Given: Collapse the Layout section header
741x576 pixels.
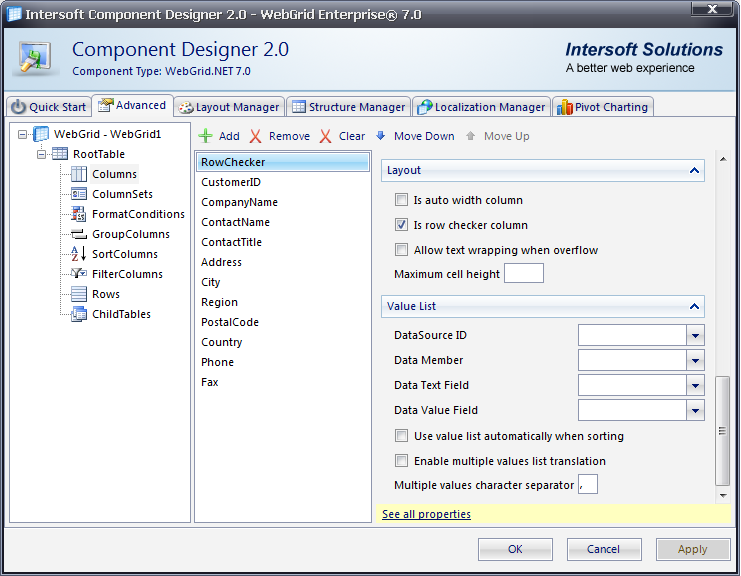Looking at the screenshot, I should click(x=694, y=171).
